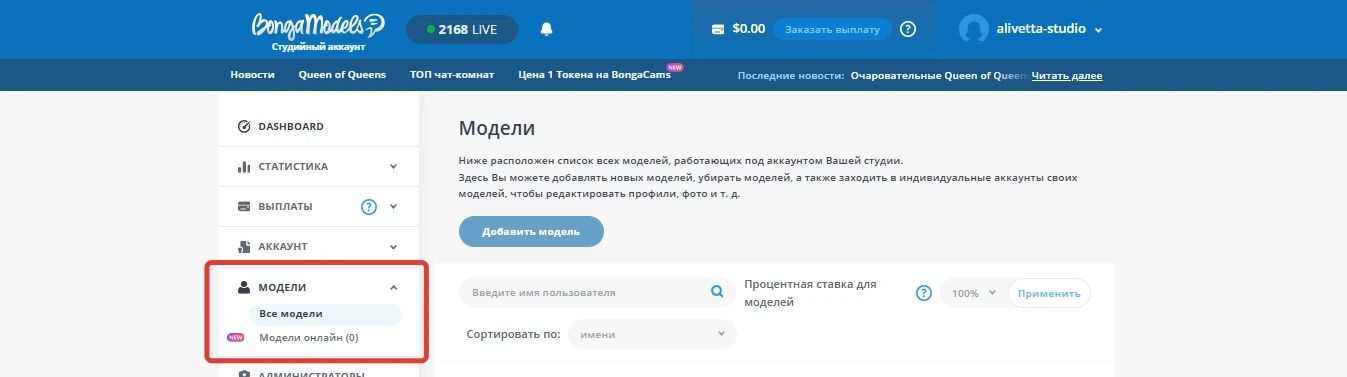Click the Администраторы sidebar icon
This screenshot has height=377, width=1347.
tap(244, 374)
